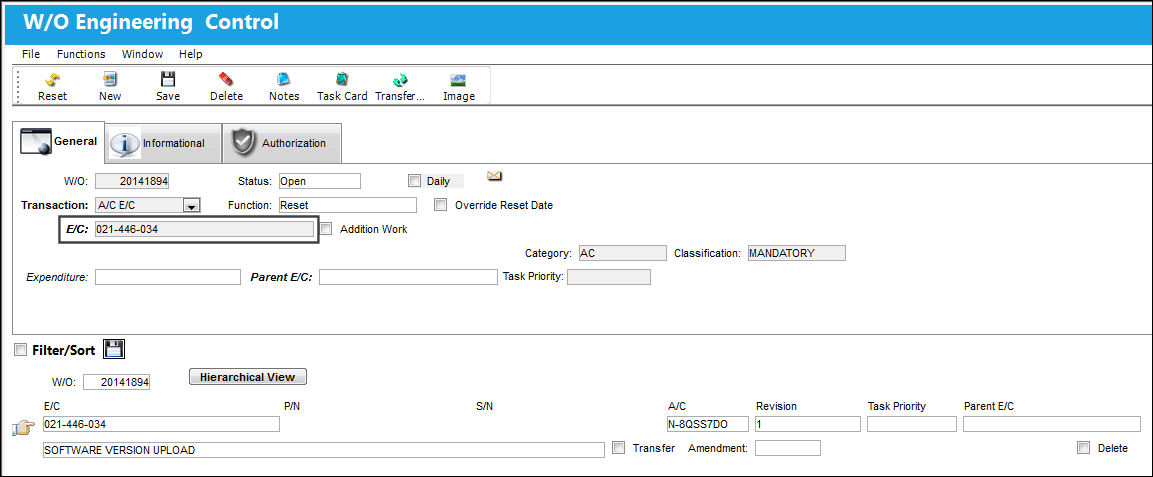The width and height of the screenshot is (1153, 477).
Task: Click the envelope mail icon beside Daily
Action: pos(494,176)
